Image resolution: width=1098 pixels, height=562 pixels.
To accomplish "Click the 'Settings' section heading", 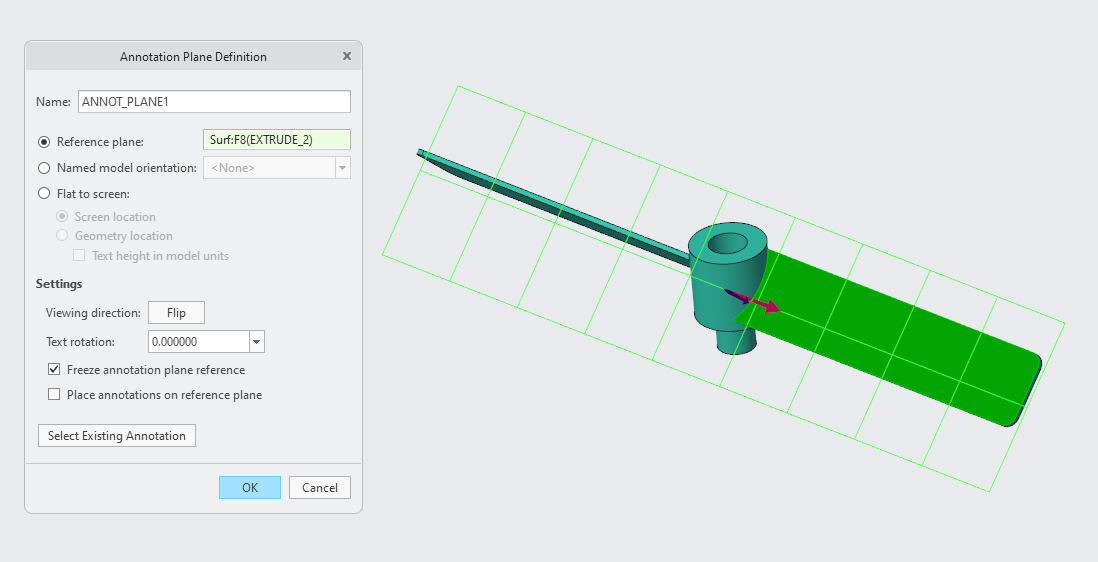I will (59, 283).
